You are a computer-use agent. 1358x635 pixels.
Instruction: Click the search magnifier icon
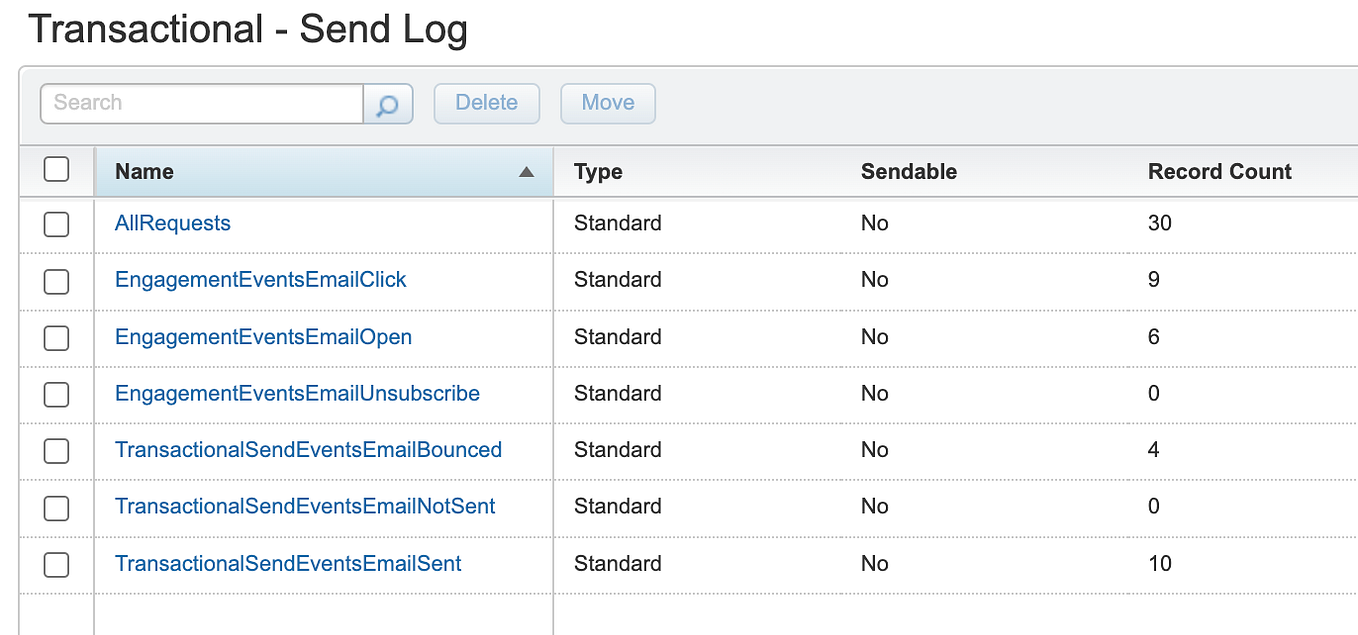pyautogui.click(x=388, y=104)
